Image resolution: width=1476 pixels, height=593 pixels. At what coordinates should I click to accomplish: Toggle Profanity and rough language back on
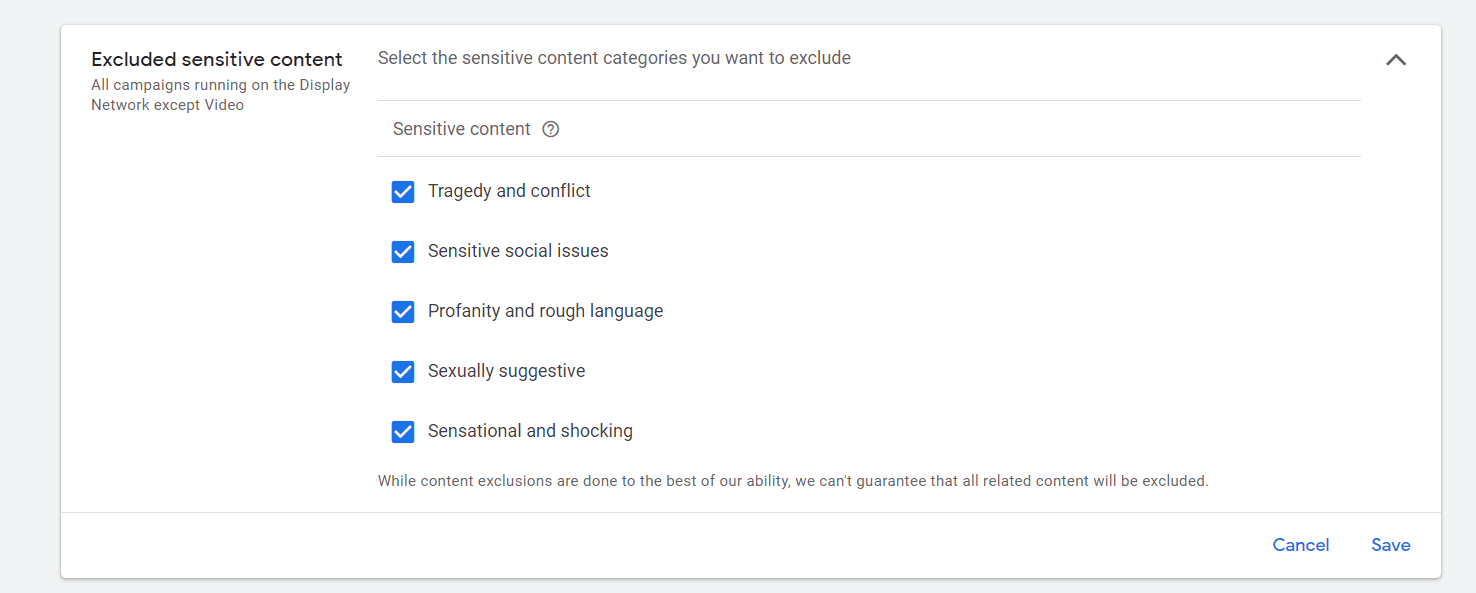[403, 311]
